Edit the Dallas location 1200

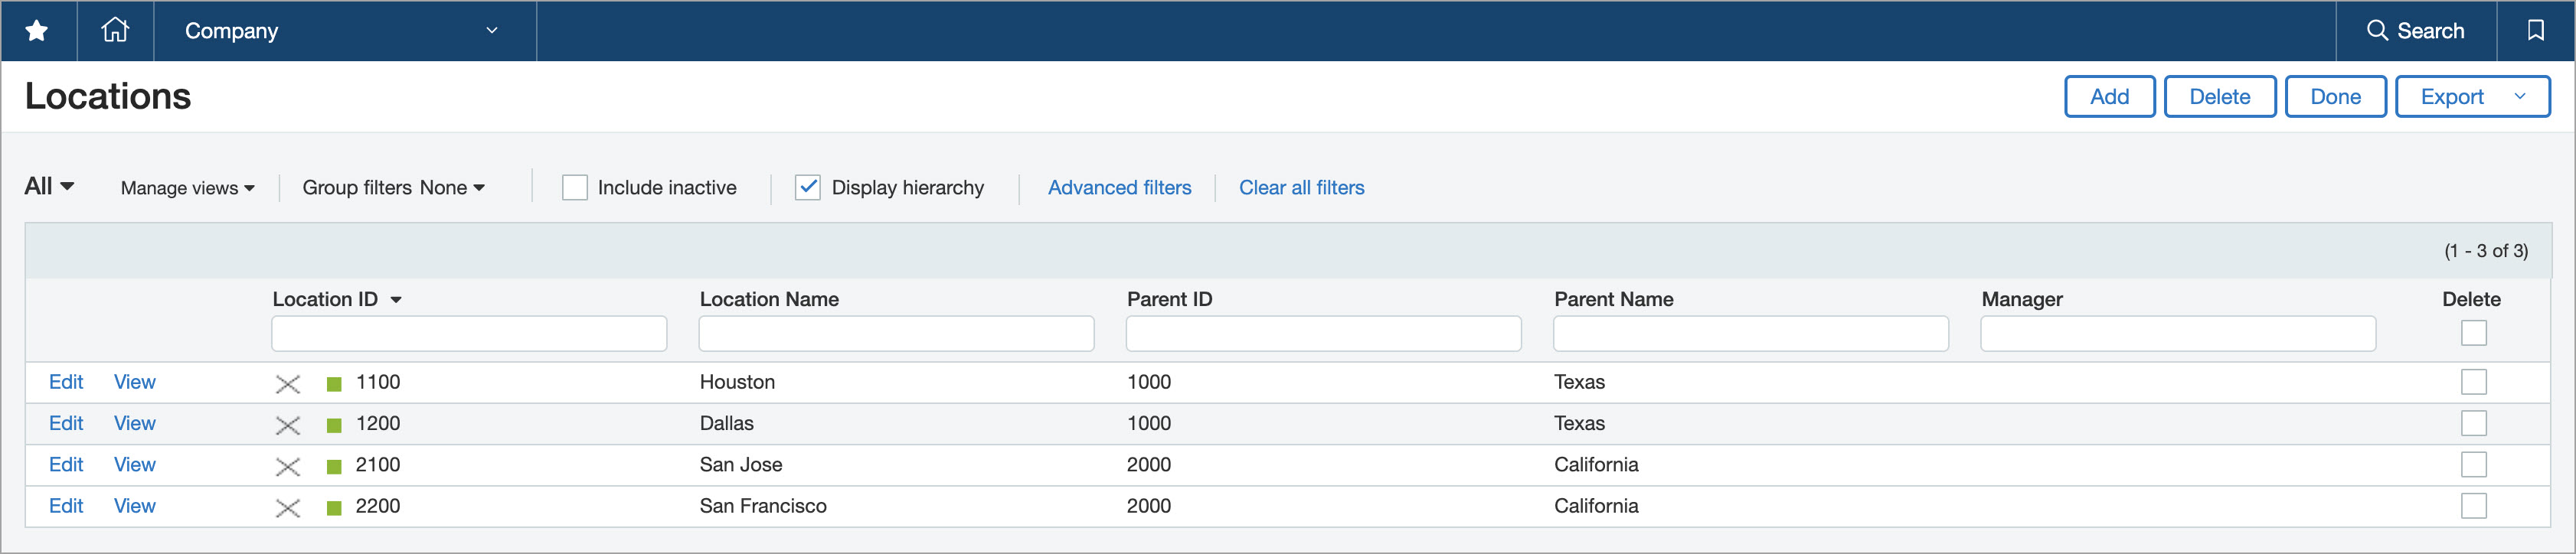point(66,423)
